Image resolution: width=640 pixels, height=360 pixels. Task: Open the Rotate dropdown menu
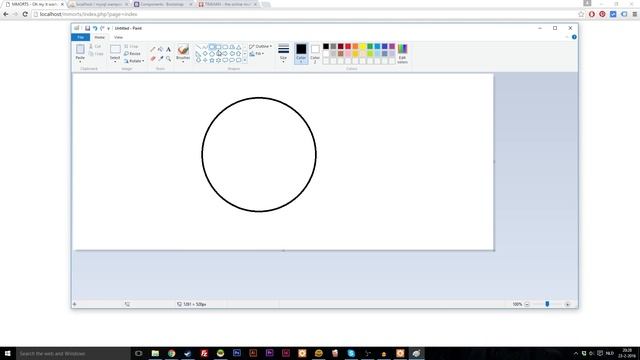[x=134, y=61]
